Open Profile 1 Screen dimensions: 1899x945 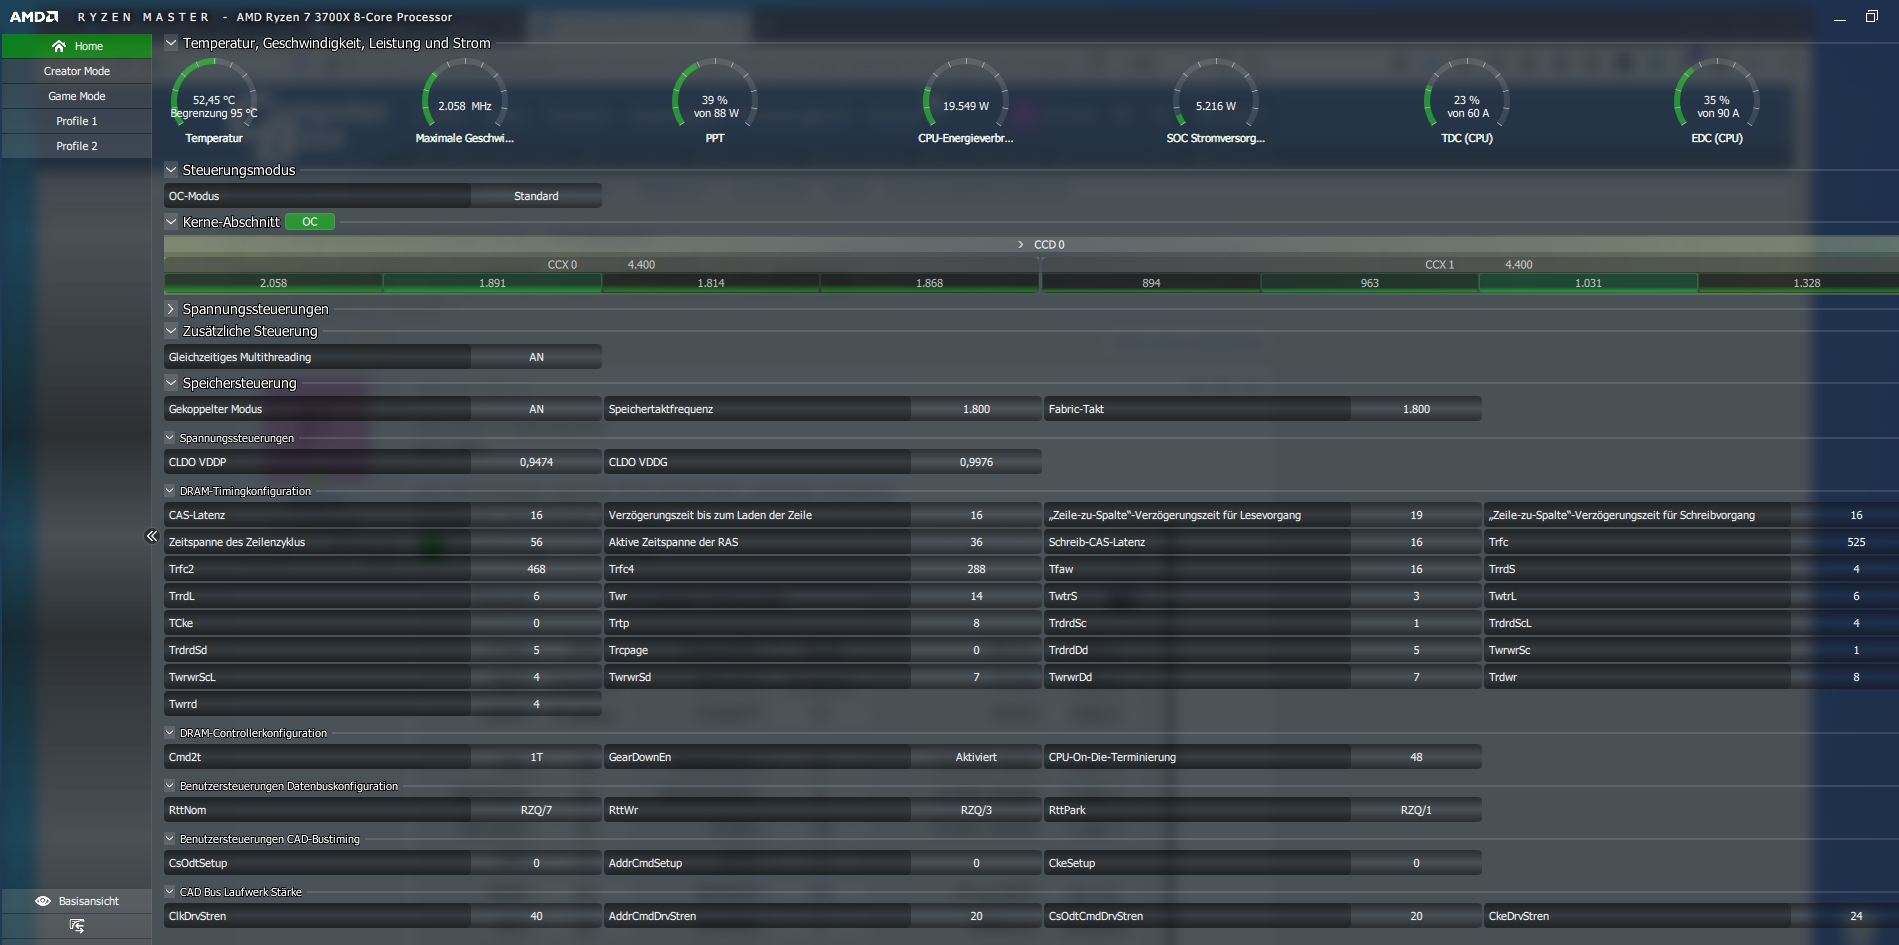(77, 121)
